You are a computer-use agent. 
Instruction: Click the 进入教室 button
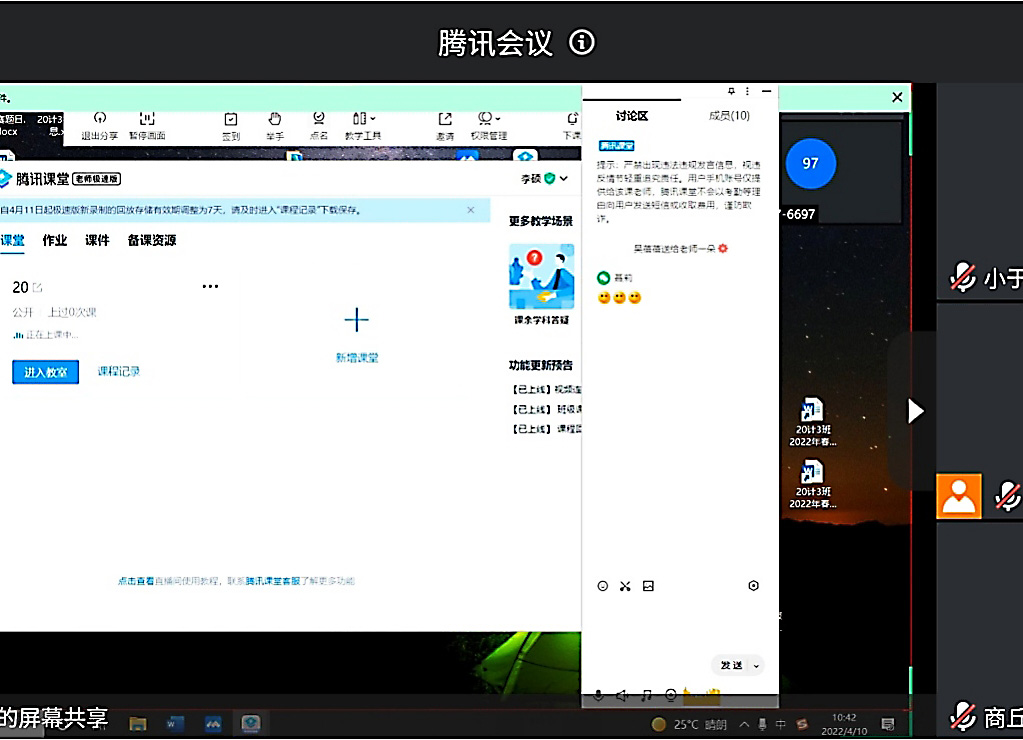(46, 372)
